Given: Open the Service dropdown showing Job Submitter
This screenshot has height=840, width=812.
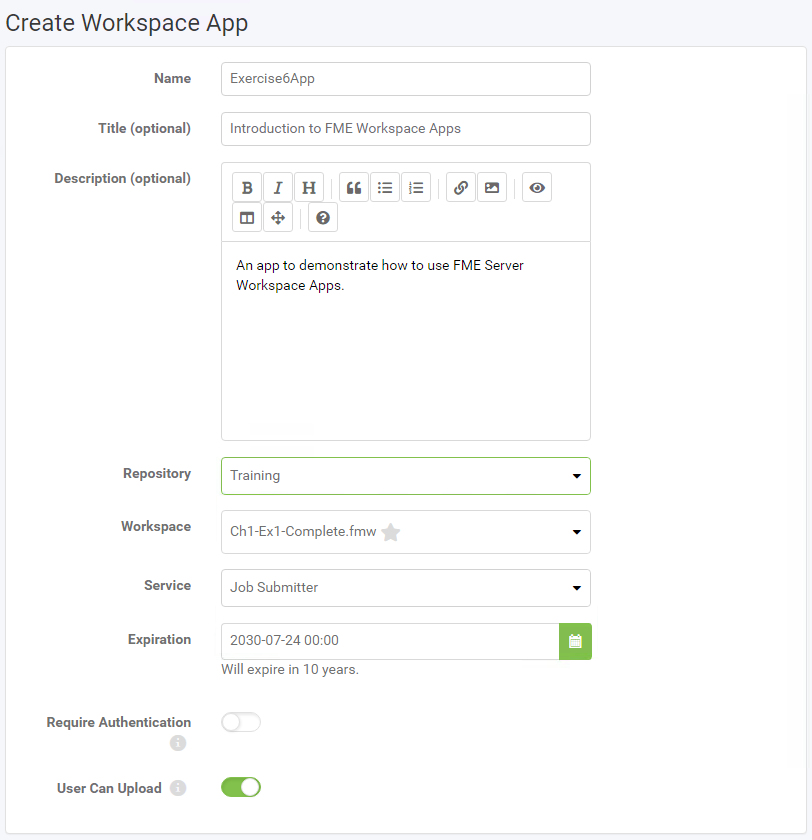Looking at the screenshot, I should [406, 588].
